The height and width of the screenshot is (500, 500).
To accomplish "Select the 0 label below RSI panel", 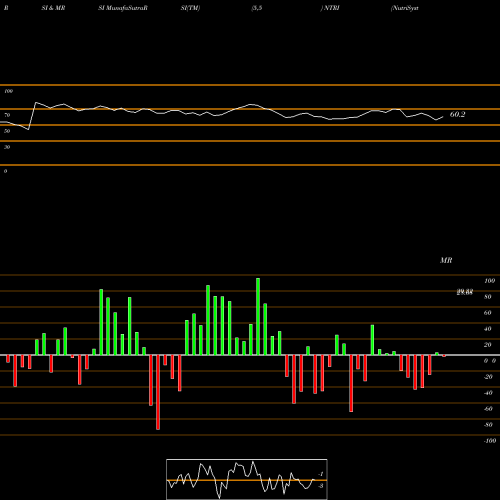I will pyautogui.click(x=5, y=171).
